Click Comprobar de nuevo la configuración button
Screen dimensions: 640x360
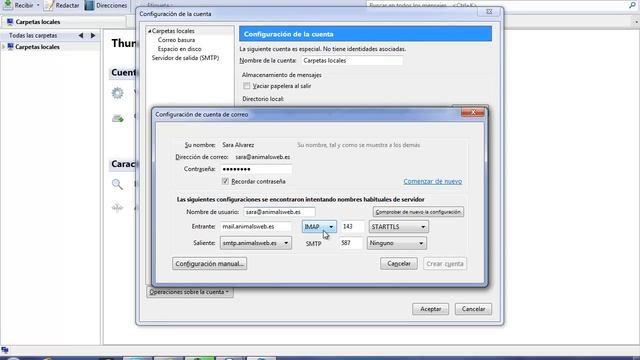418,212
